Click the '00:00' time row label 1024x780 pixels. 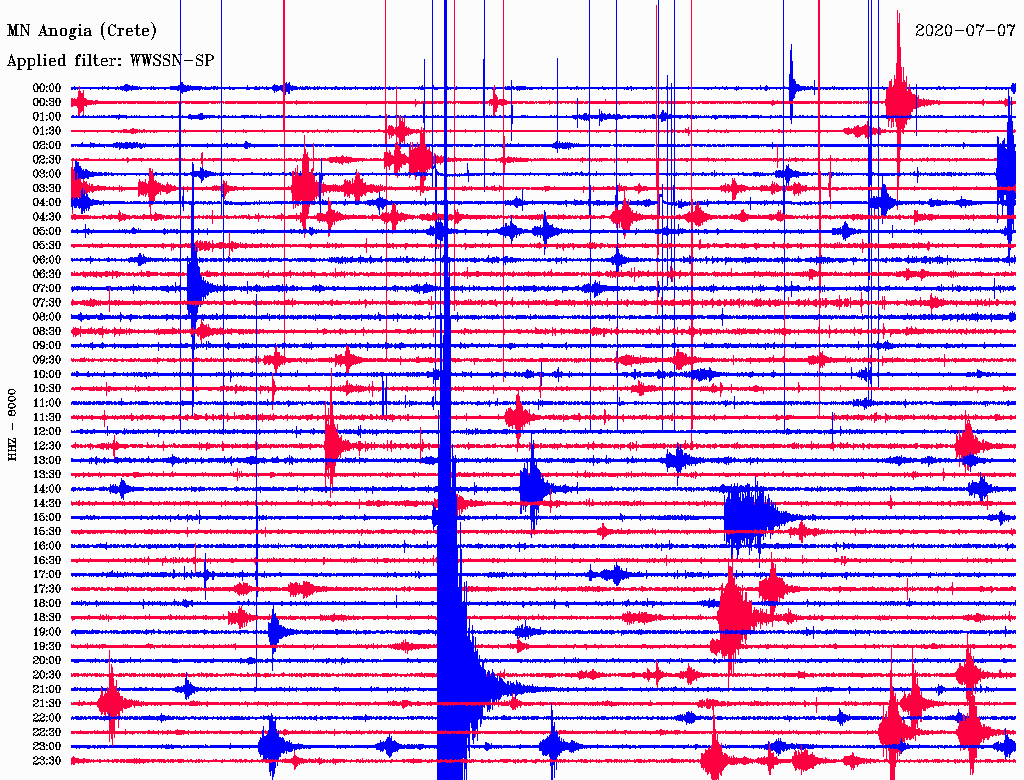click(47, 88)
